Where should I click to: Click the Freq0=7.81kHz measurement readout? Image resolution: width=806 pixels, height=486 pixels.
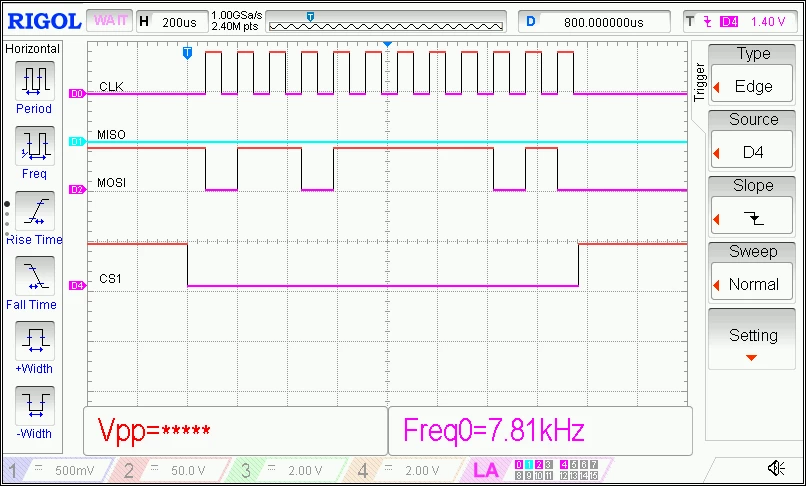pos(540,431)
